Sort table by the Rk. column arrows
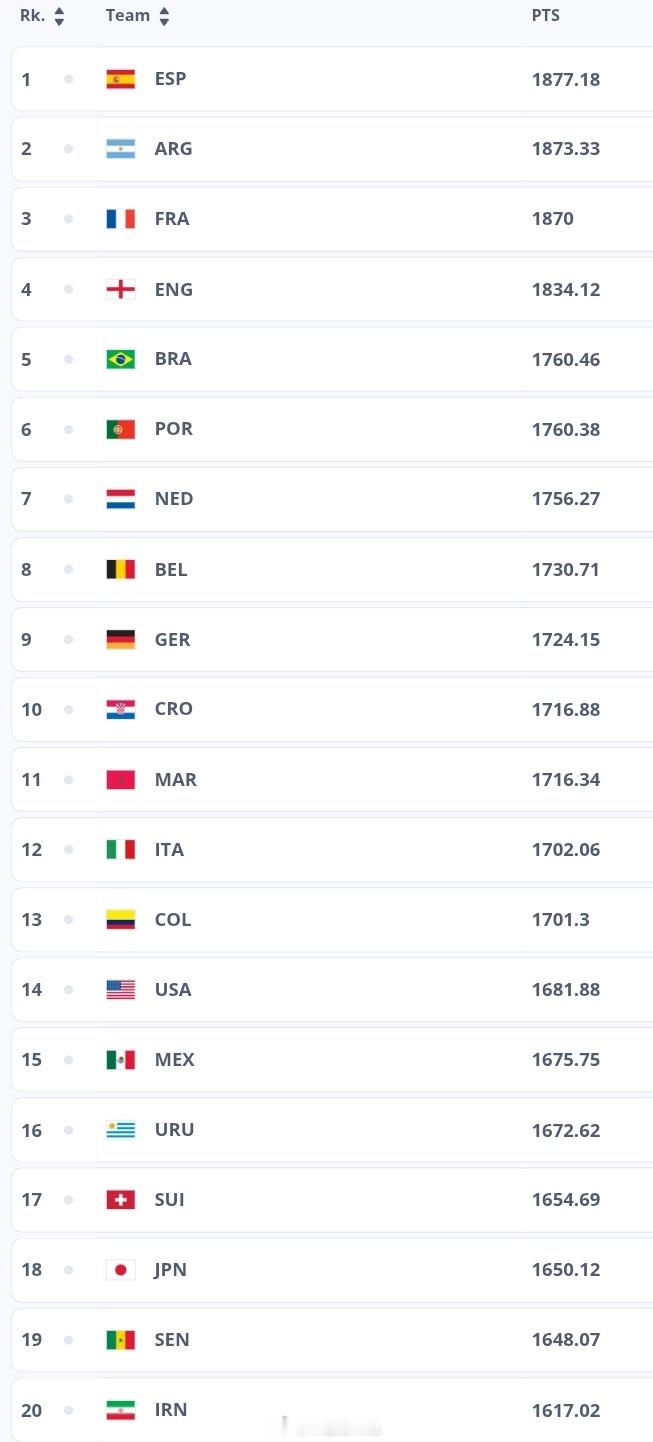The width and height of the screenshot is (653, 1442). [x=59, y=16]
